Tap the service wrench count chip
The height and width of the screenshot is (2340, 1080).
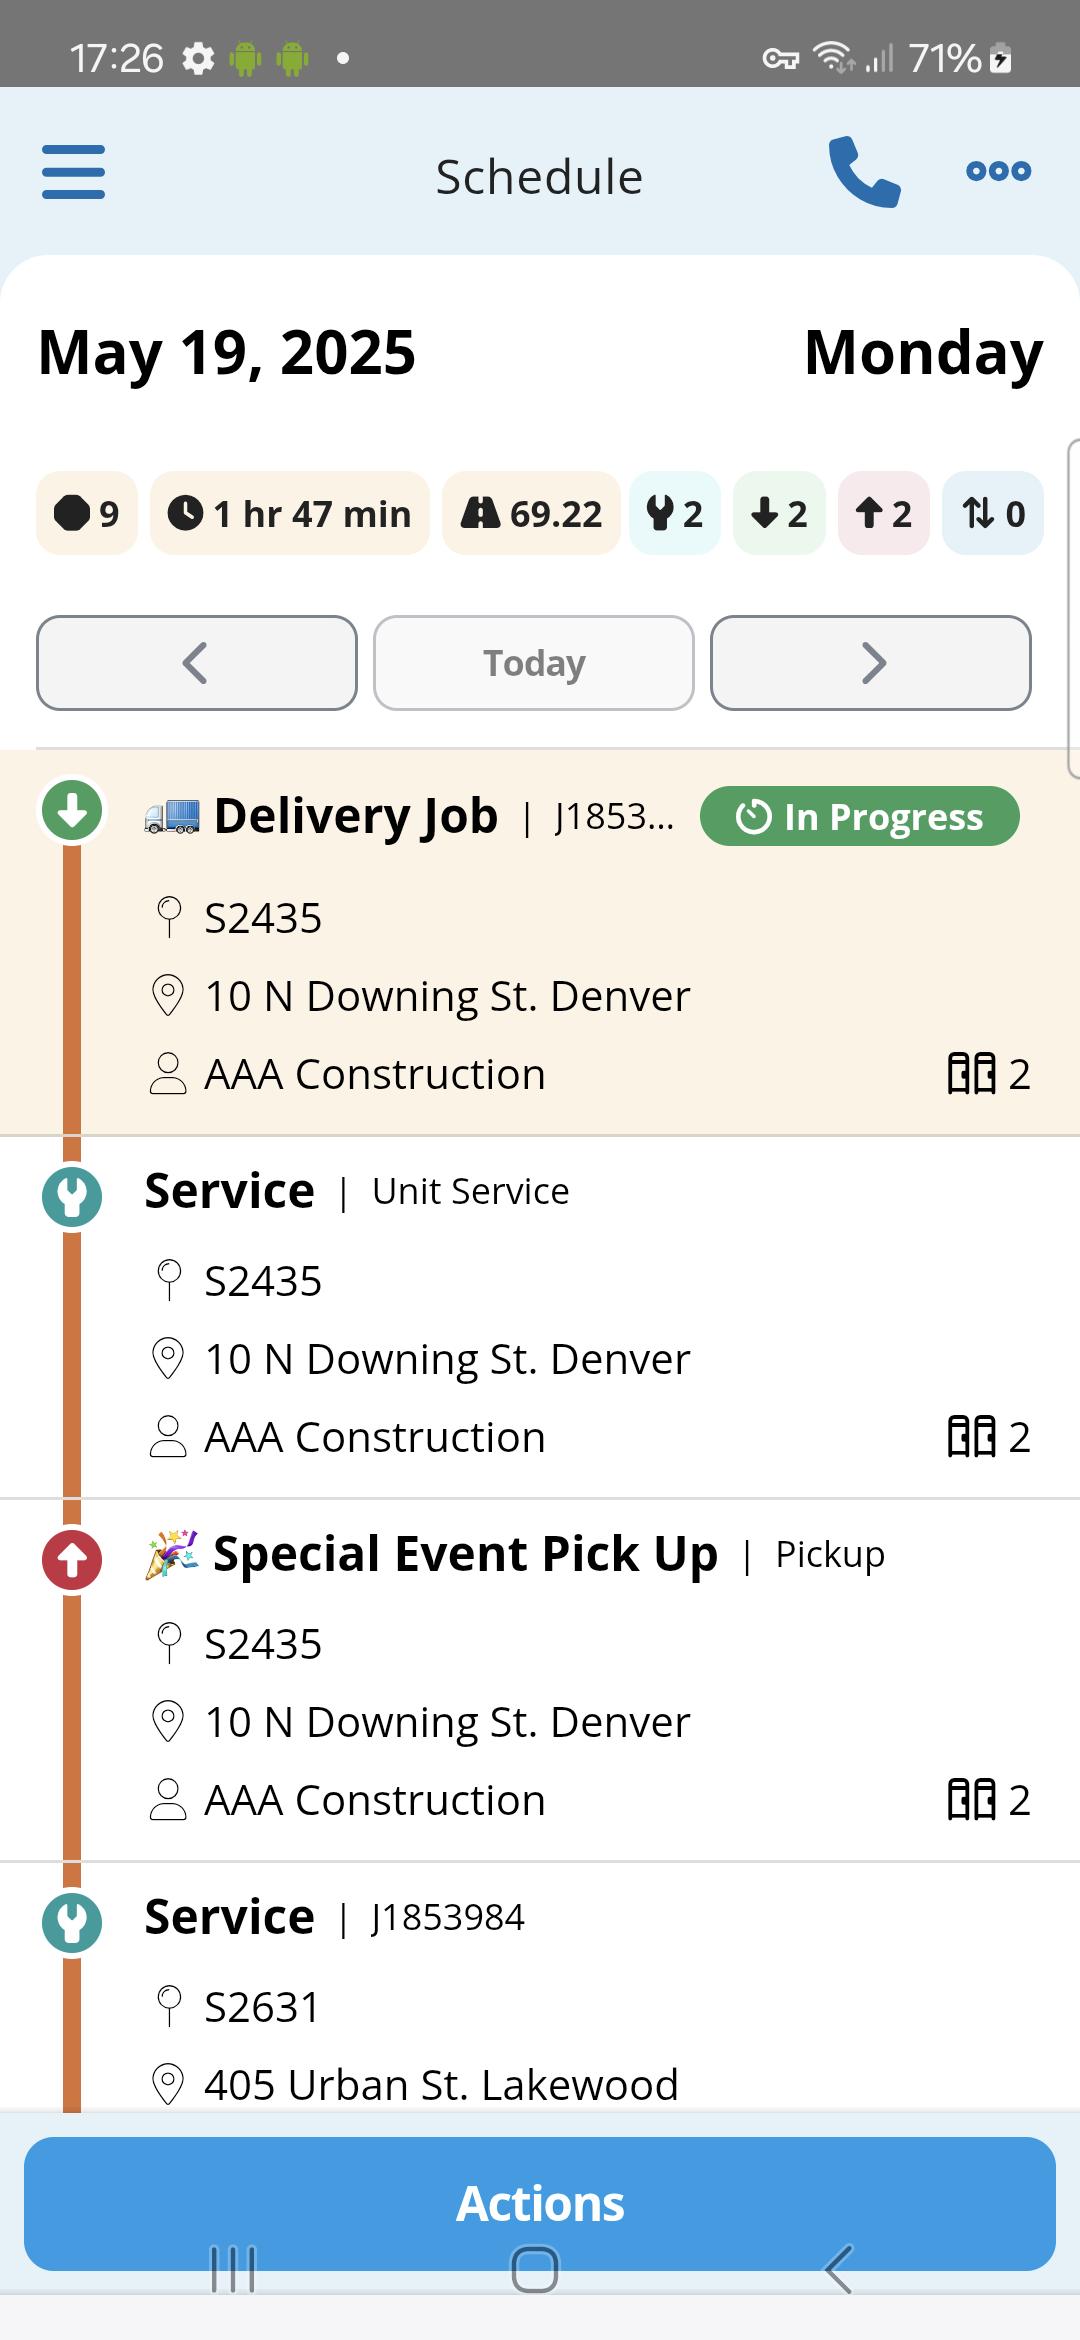[675, 513]
